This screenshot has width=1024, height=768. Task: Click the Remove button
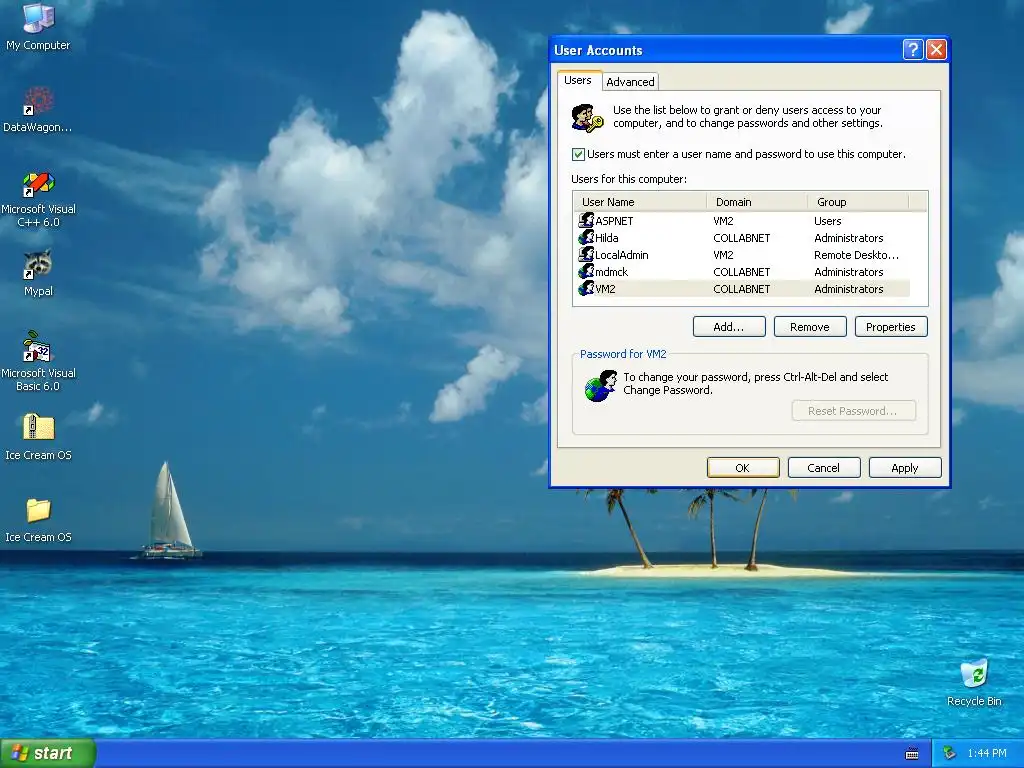810,327
